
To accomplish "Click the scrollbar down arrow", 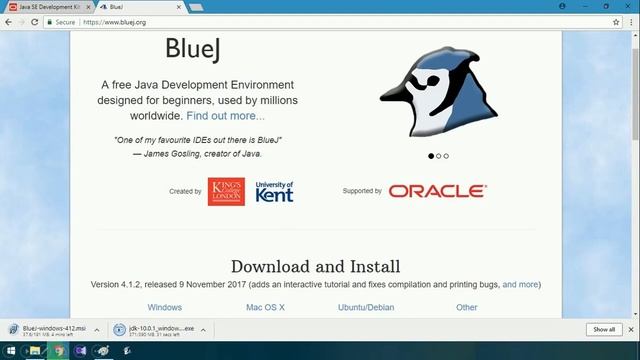I will coord(636,314).
